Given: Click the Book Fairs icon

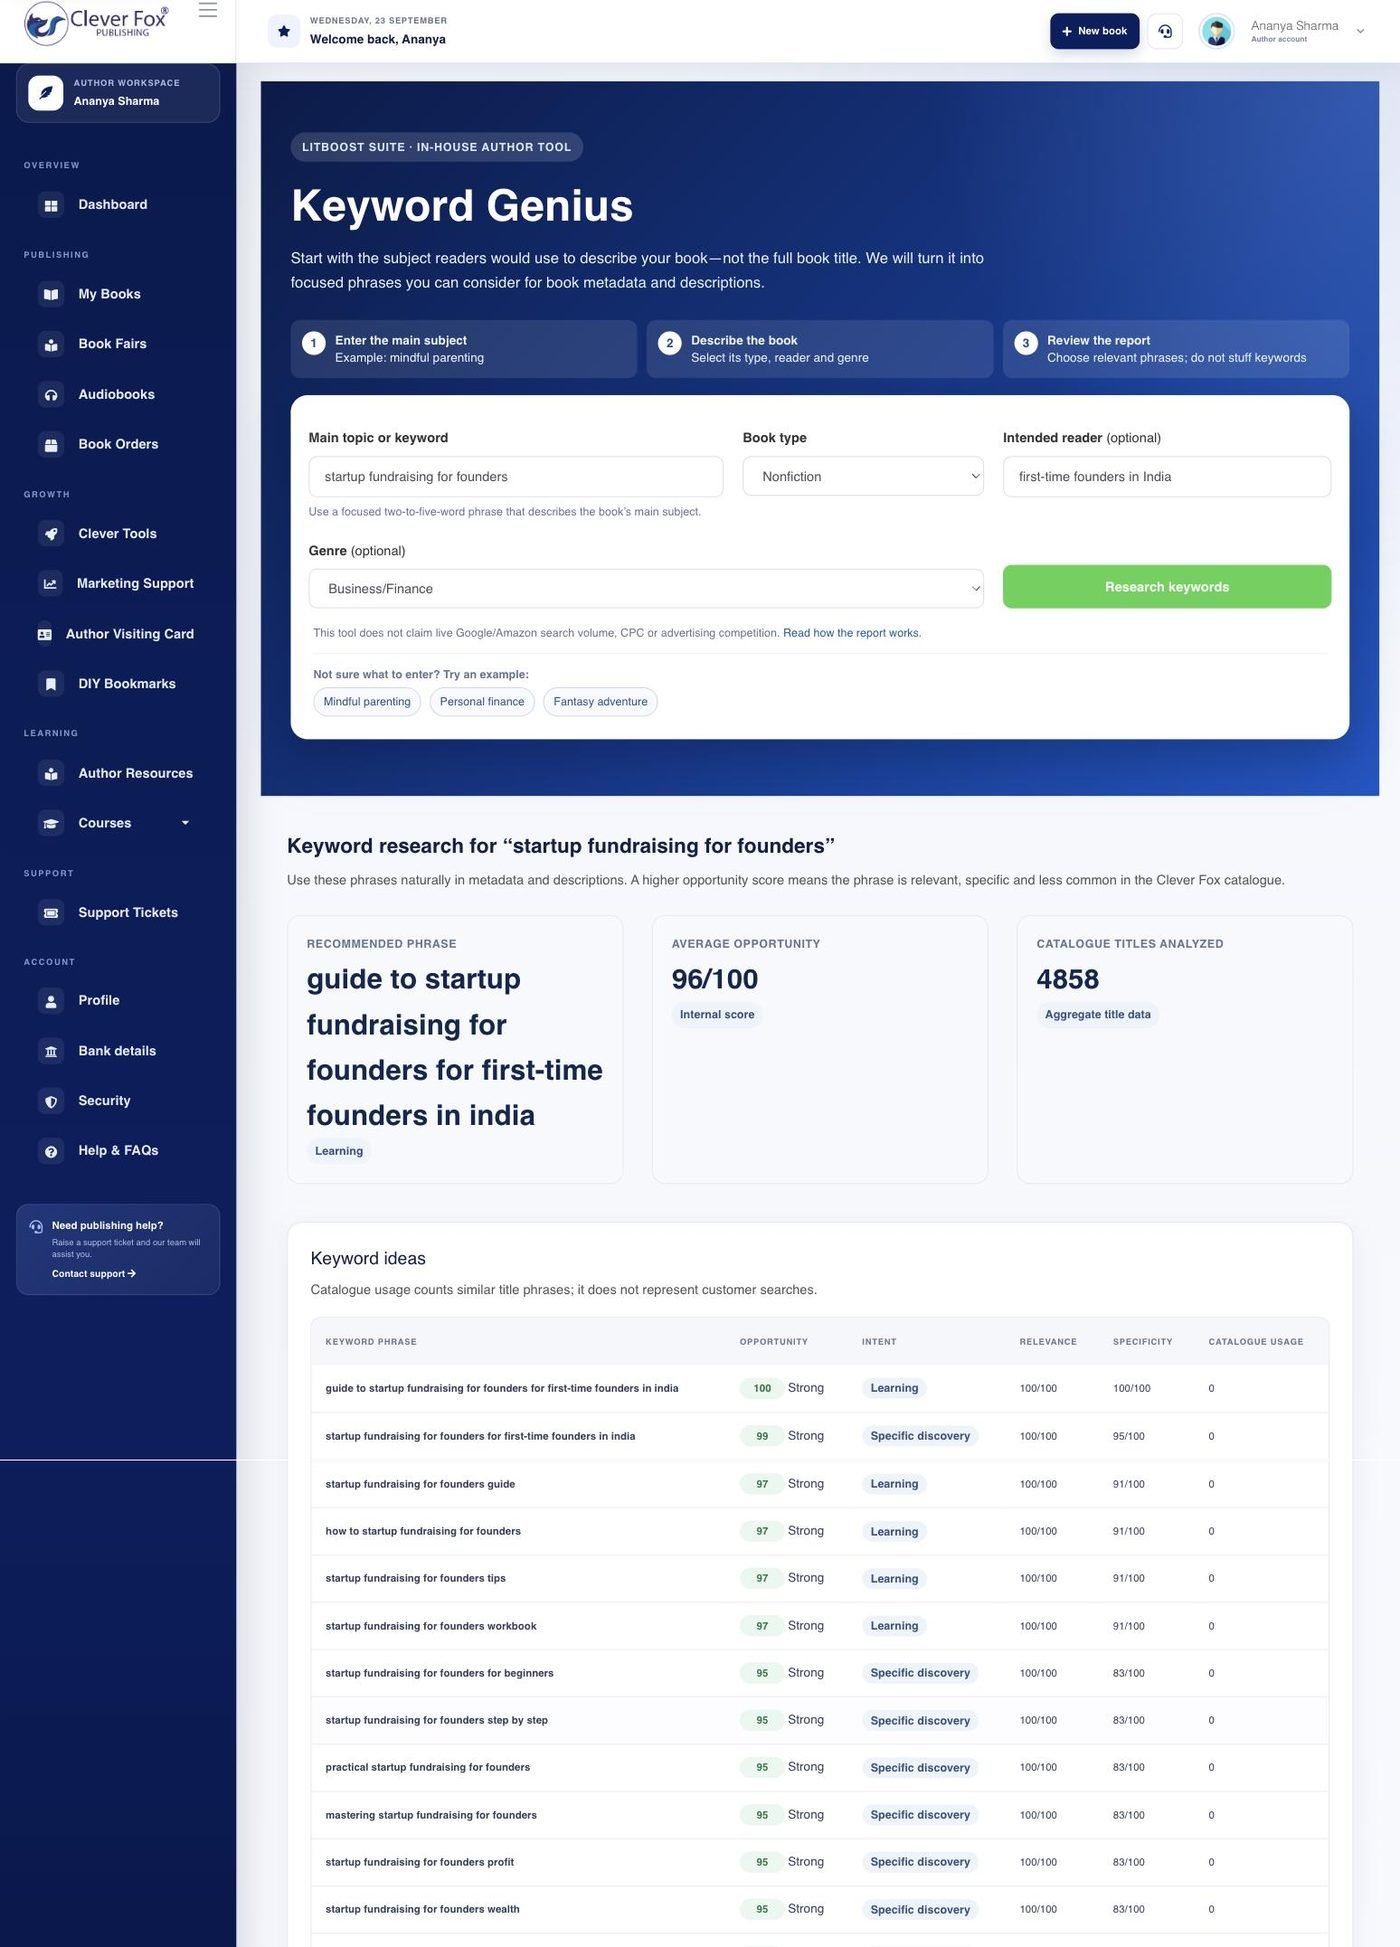Looking at the screenshot, I should (51, 344).
